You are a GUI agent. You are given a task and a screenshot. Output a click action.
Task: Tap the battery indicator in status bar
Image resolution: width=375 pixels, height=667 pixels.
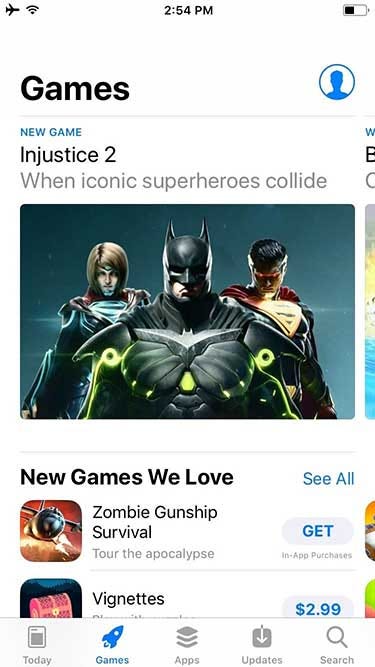pyautogui.click(x=355, y=10)
